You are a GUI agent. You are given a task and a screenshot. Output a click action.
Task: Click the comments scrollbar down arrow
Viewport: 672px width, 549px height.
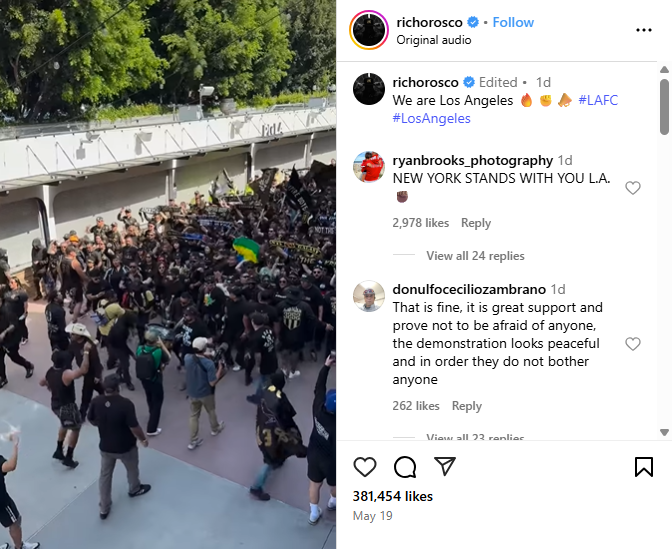tap(664, 432)
